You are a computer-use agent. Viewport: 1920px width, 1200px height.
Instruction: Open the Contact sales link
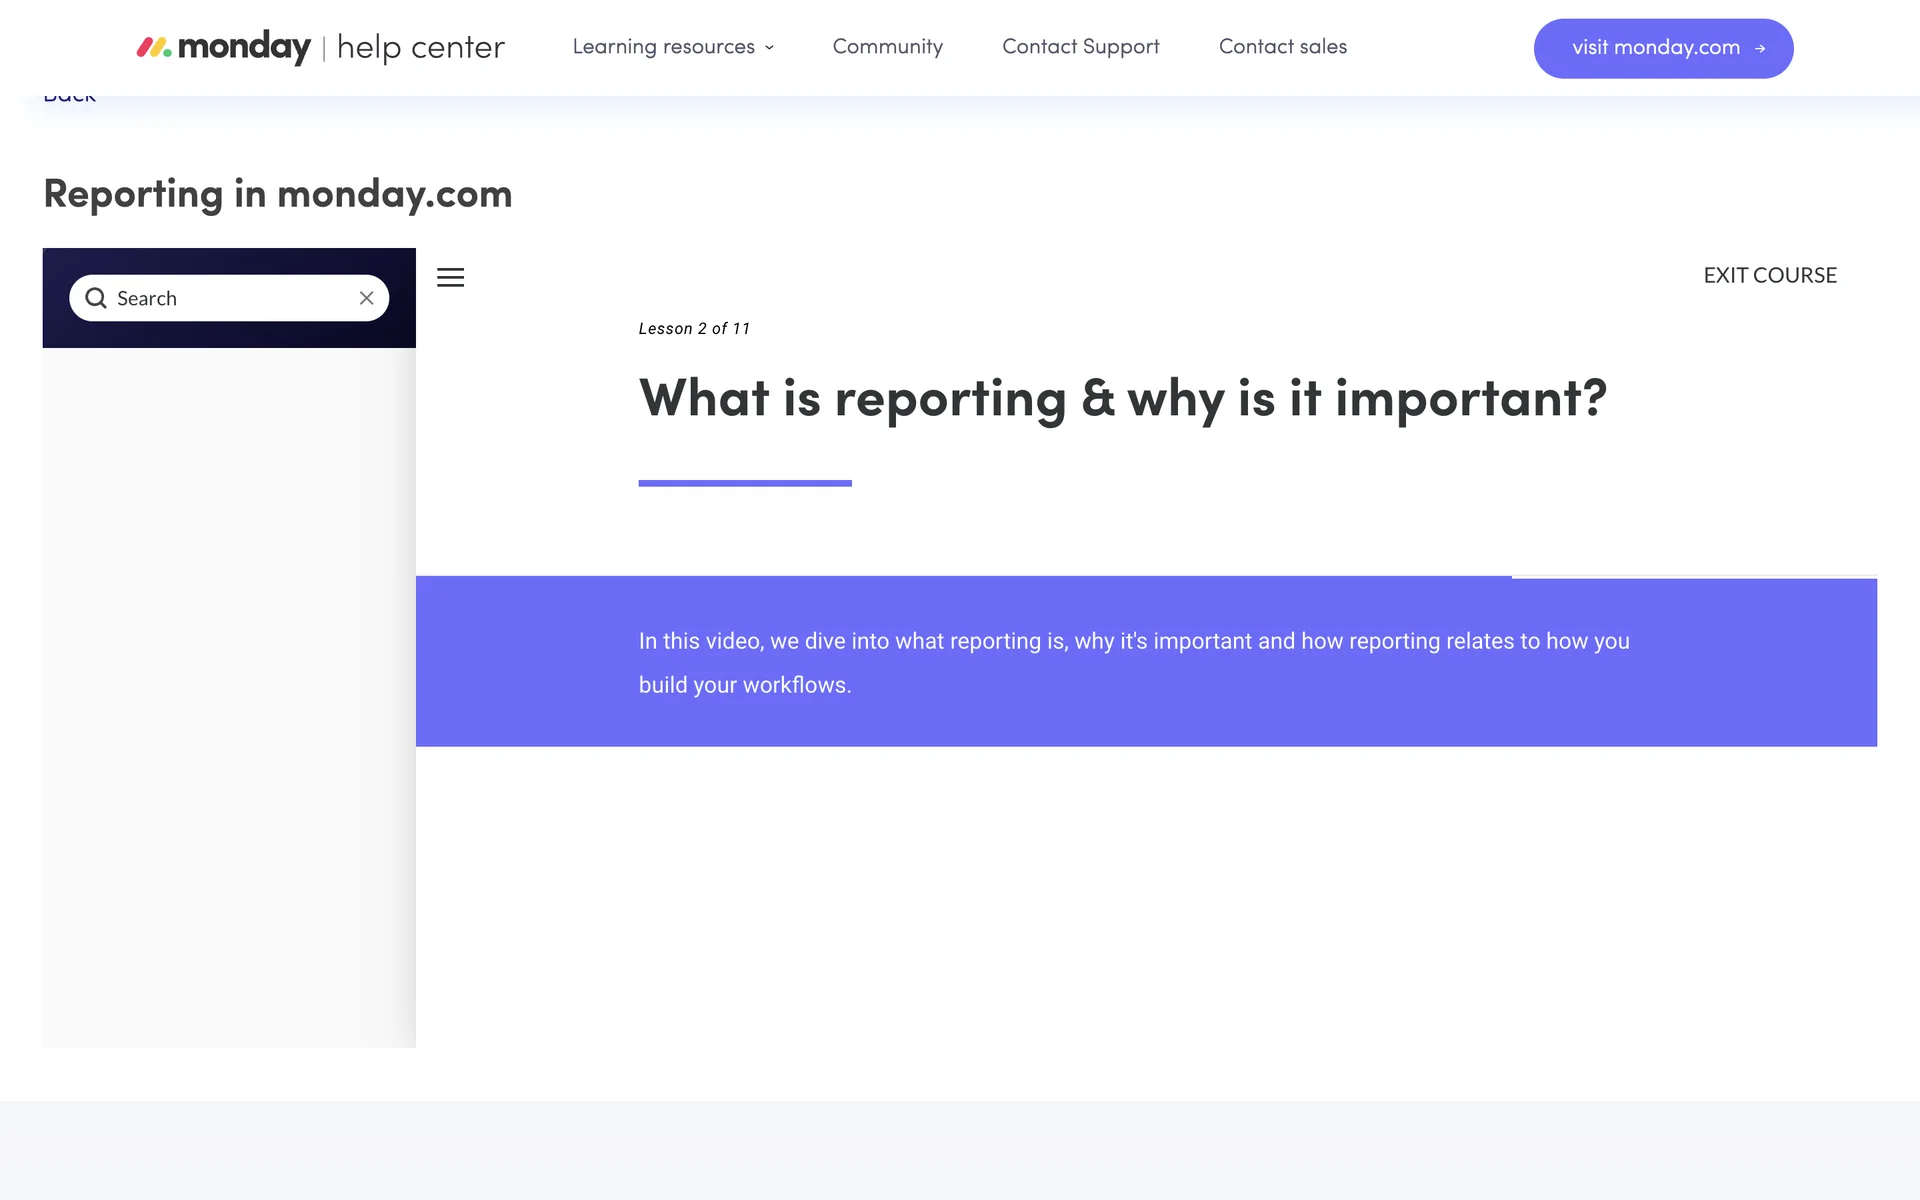[x=1282, y=47]
